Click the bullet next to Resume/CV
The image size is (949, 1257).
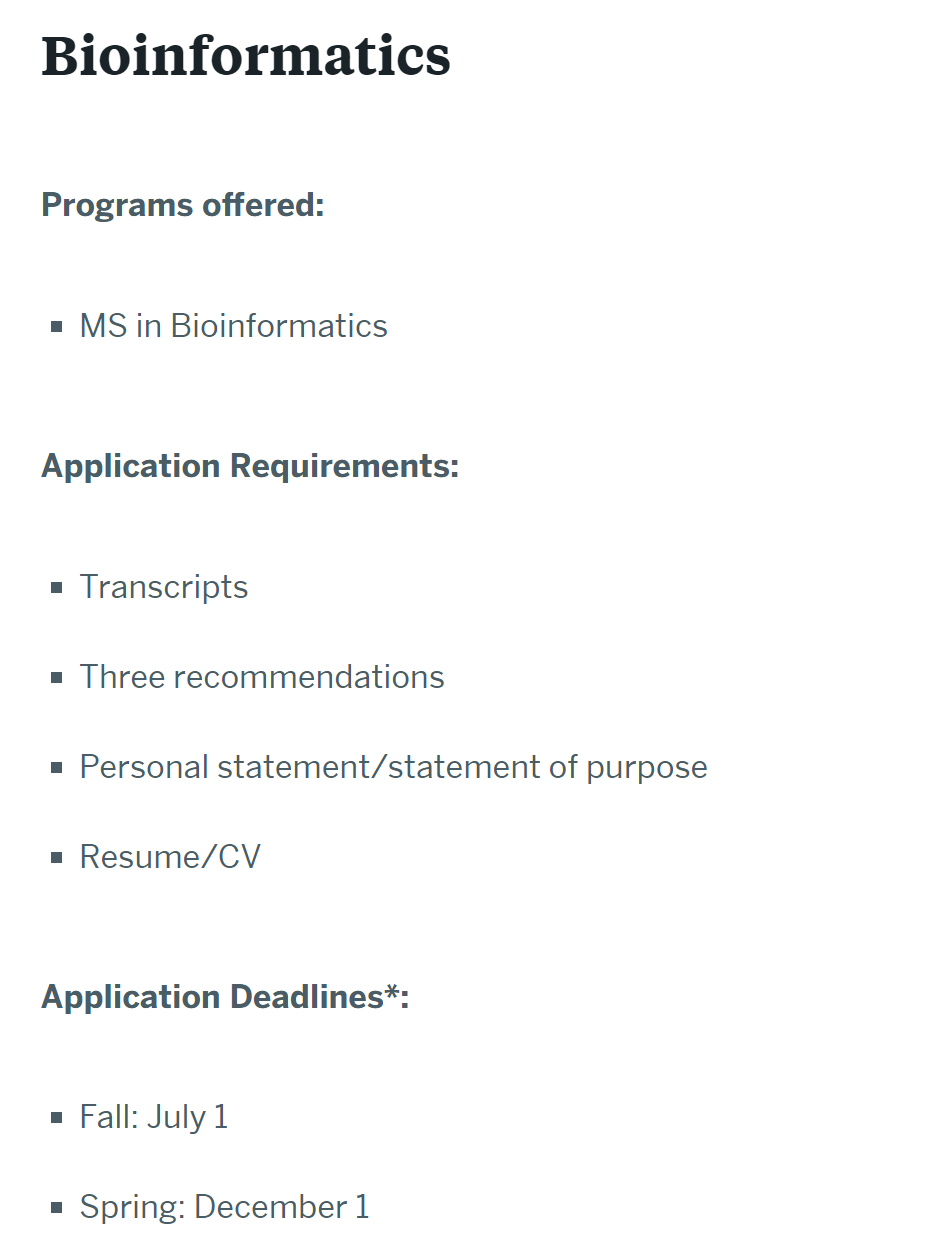pos(57,857)
